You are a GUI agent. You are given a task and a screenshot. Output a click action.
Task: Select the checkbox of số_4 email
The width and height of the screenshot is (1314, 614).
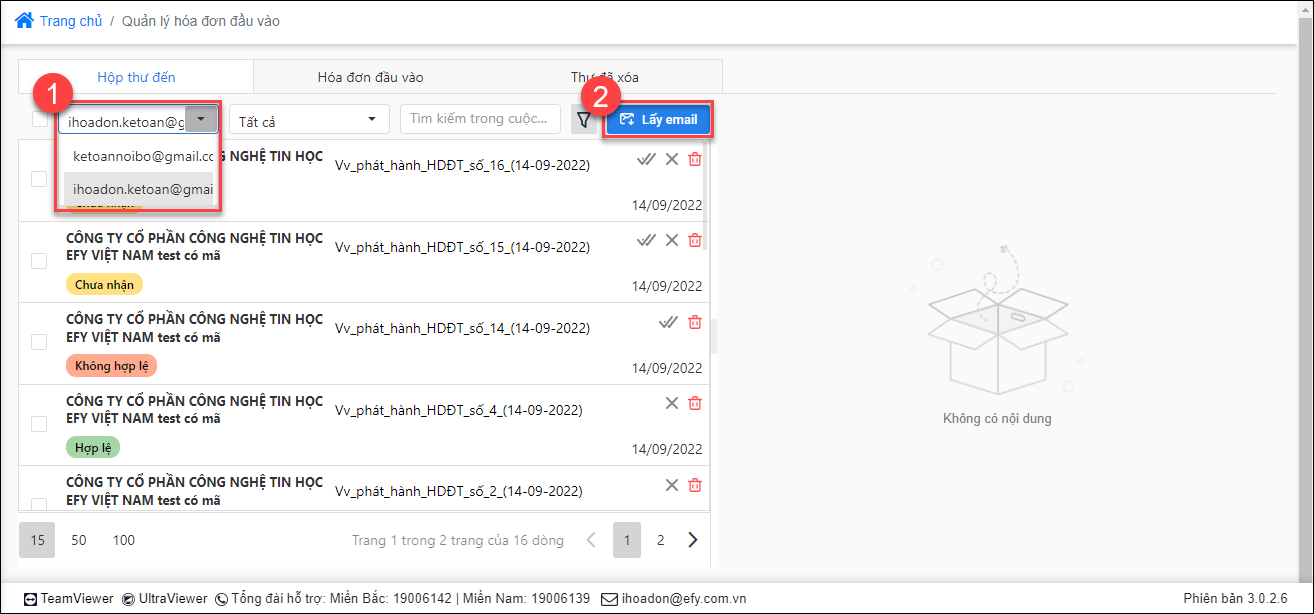(x=39, y=423)
